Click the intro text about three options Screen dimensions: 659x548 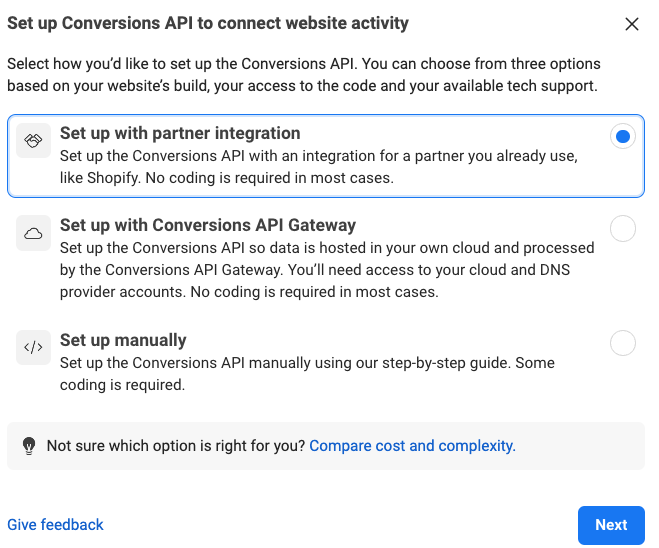302,74
